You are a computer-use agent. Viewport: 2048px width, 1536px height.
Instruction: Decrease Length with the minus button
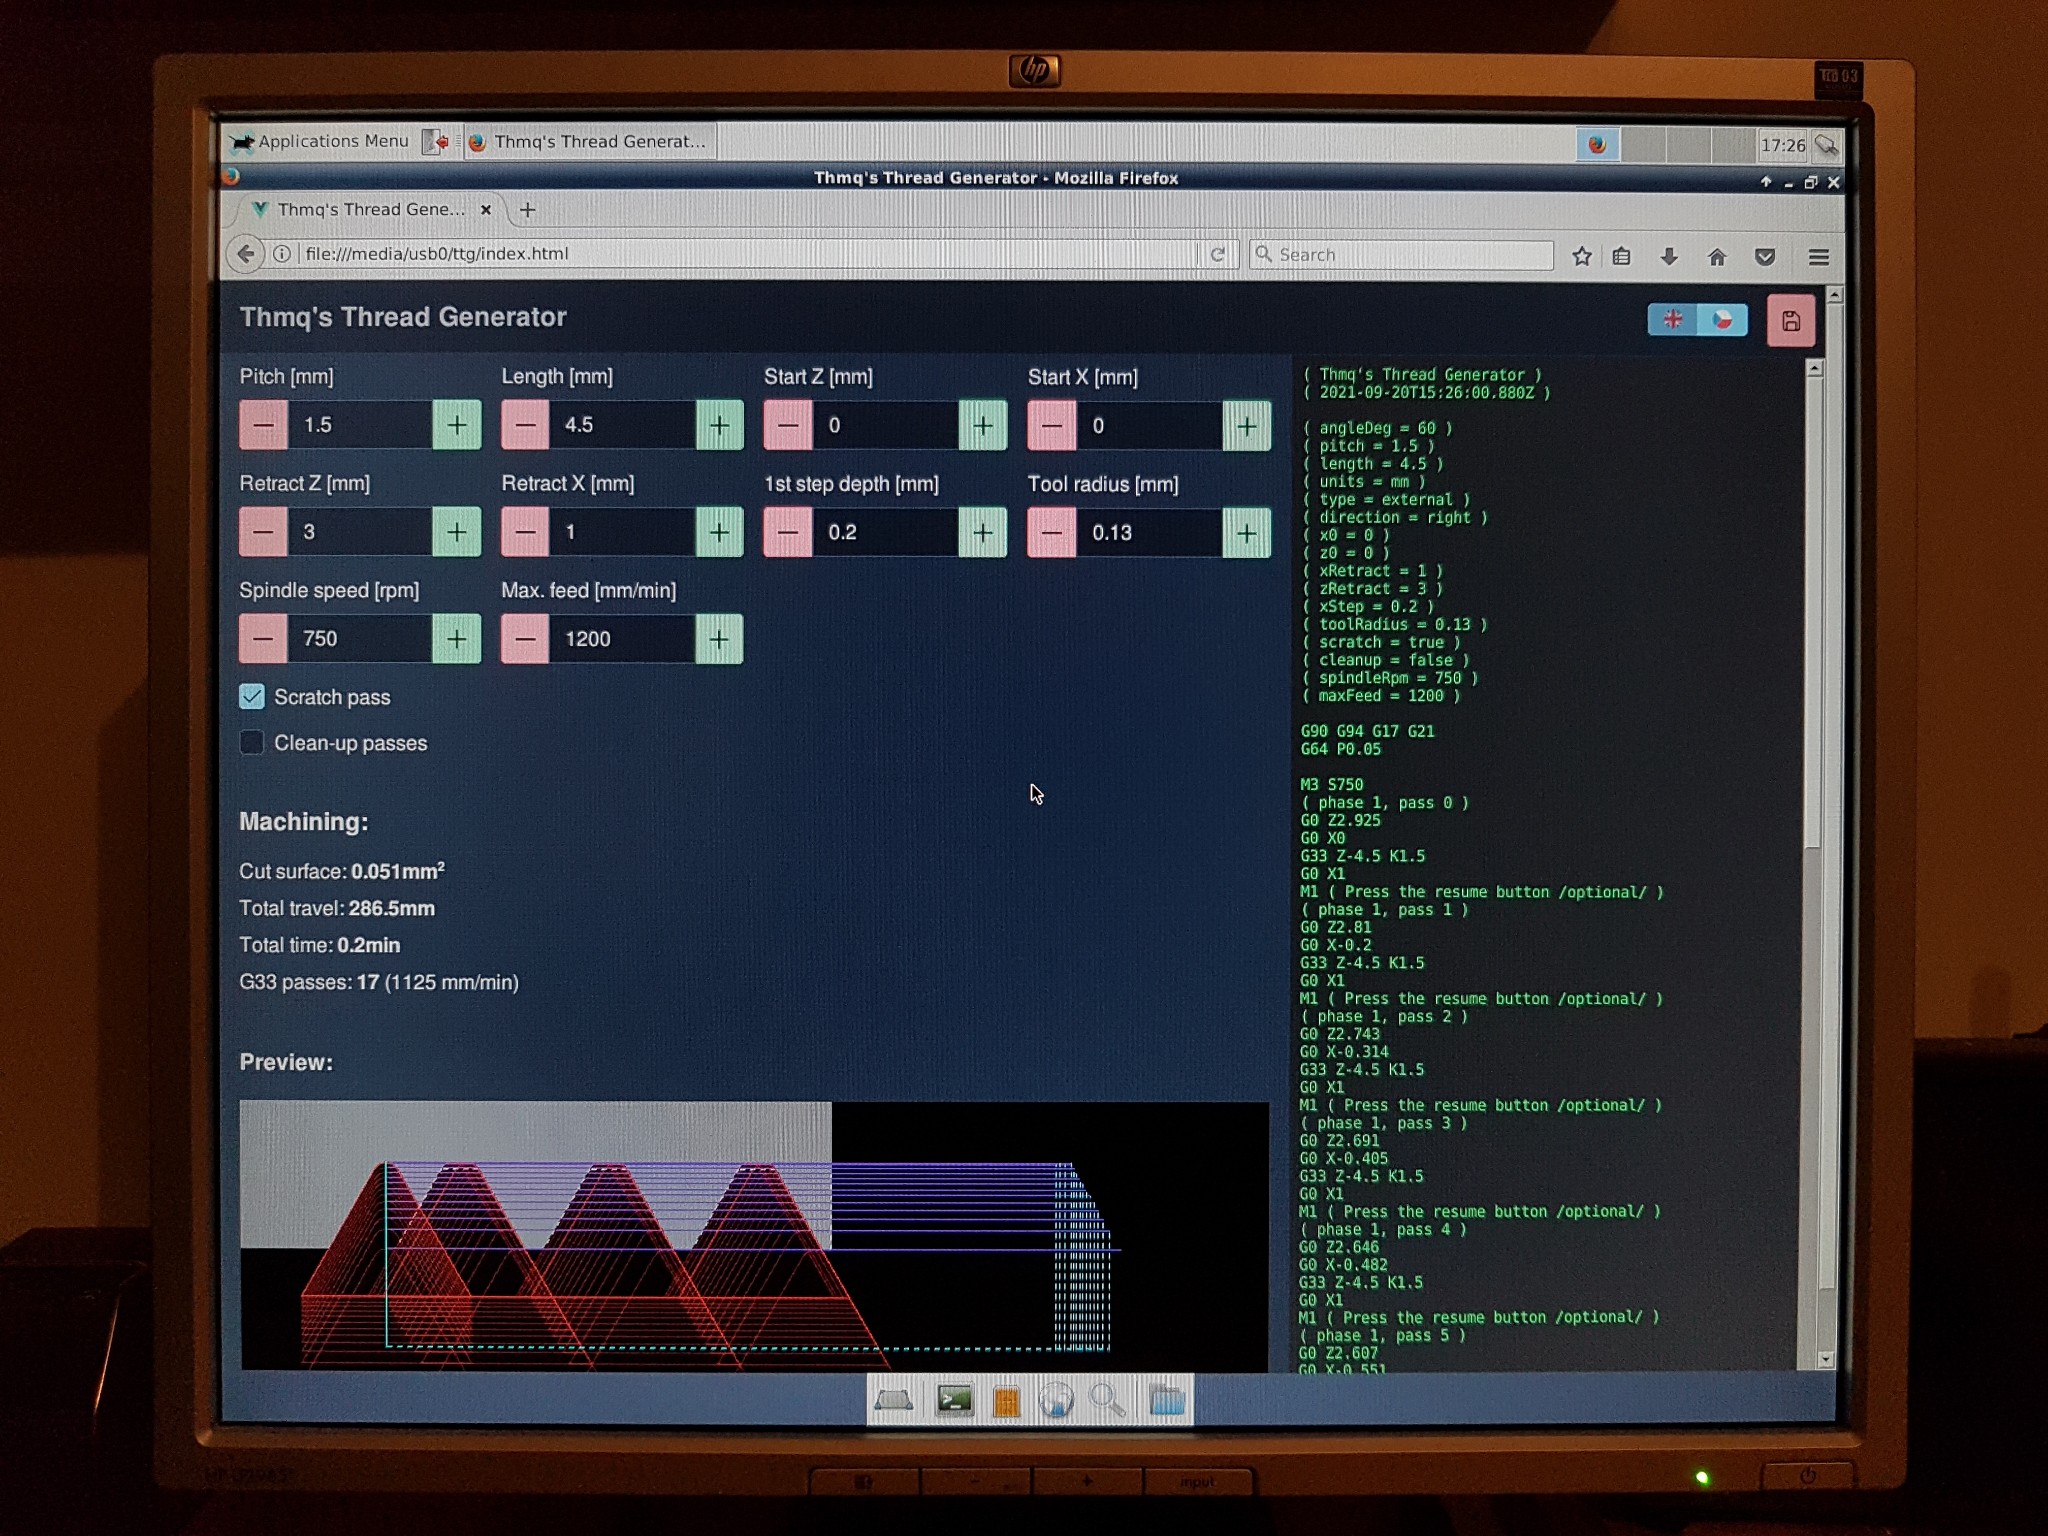coord(525,425)
